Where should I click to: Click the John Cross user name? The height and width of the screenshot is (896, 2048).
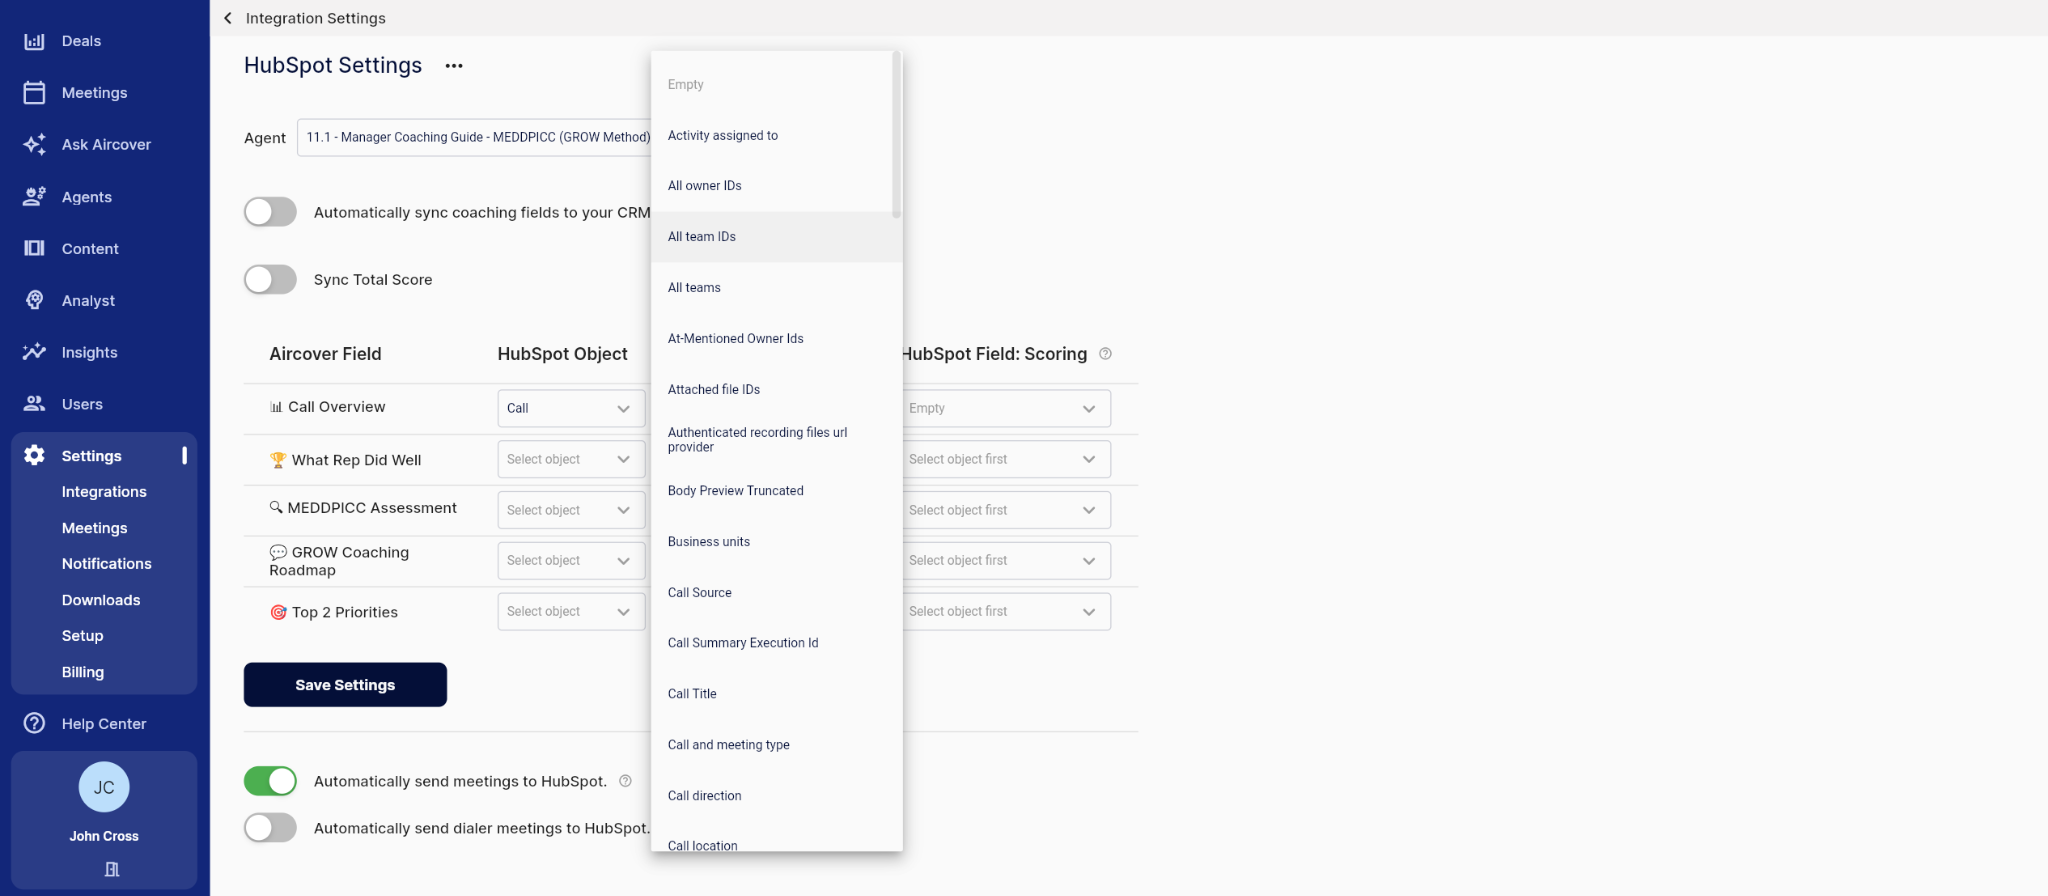point(104,836)
